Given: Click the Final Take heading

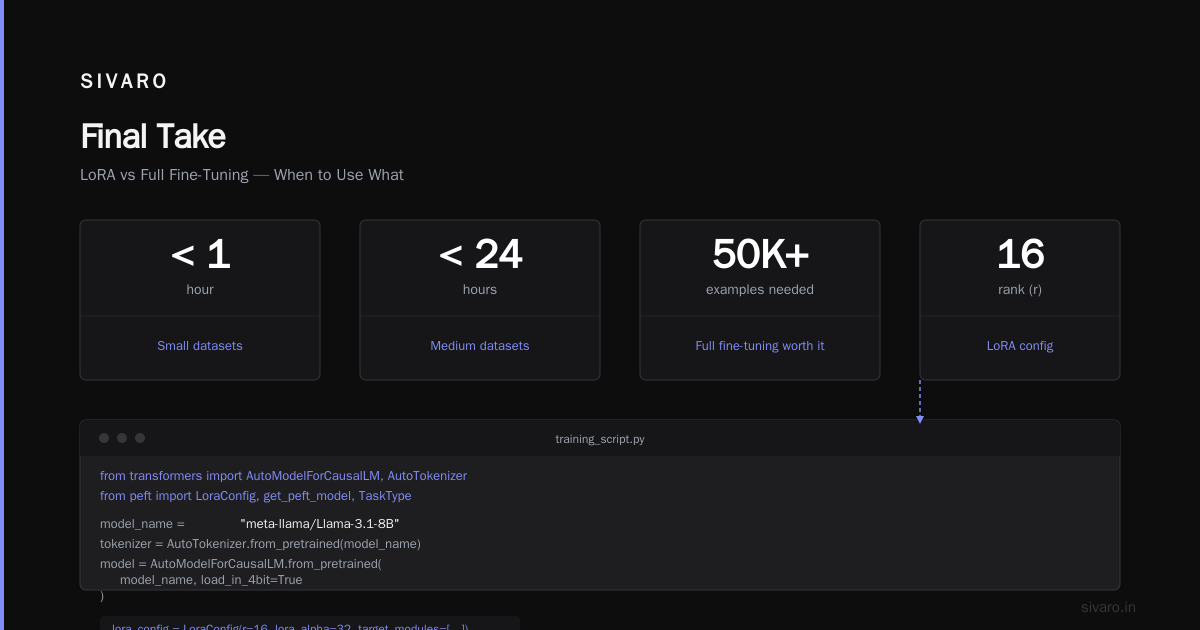Looking at the screenshot, I should tap(153, 136).
